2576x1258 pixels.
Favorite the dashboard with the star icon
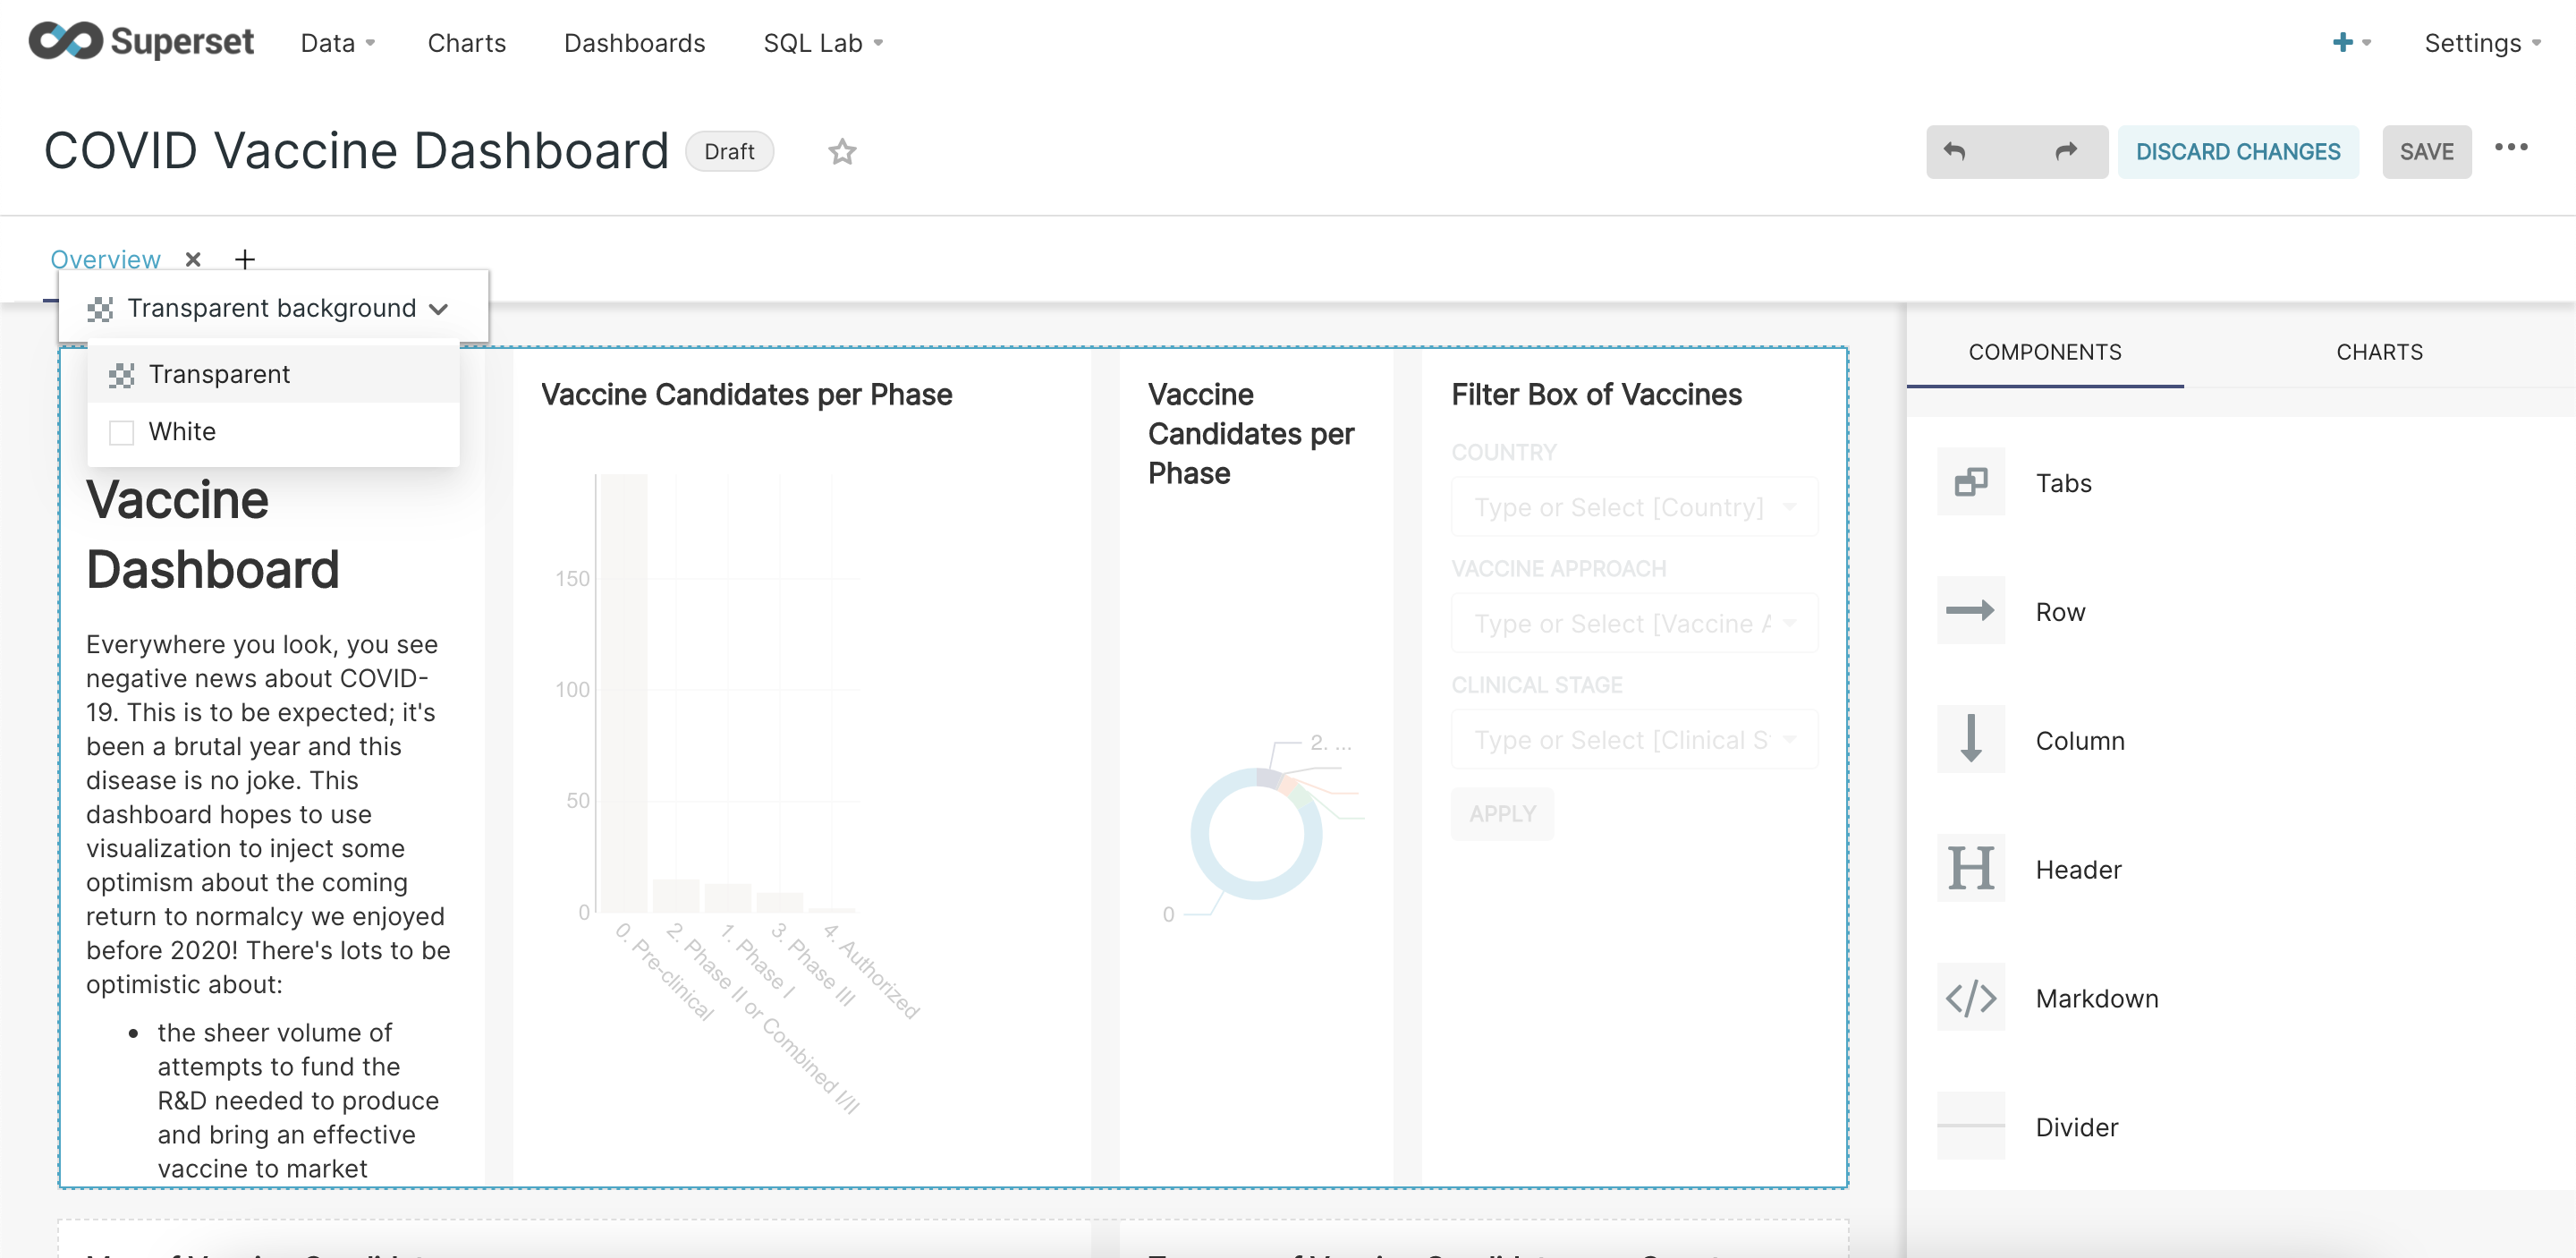842,152
